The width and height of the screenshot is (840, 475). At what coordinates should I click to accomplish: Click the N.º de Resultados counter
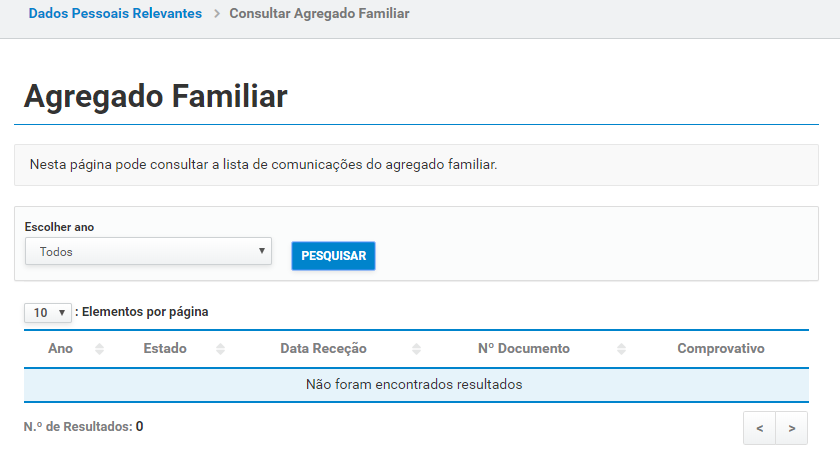(83, 427)
